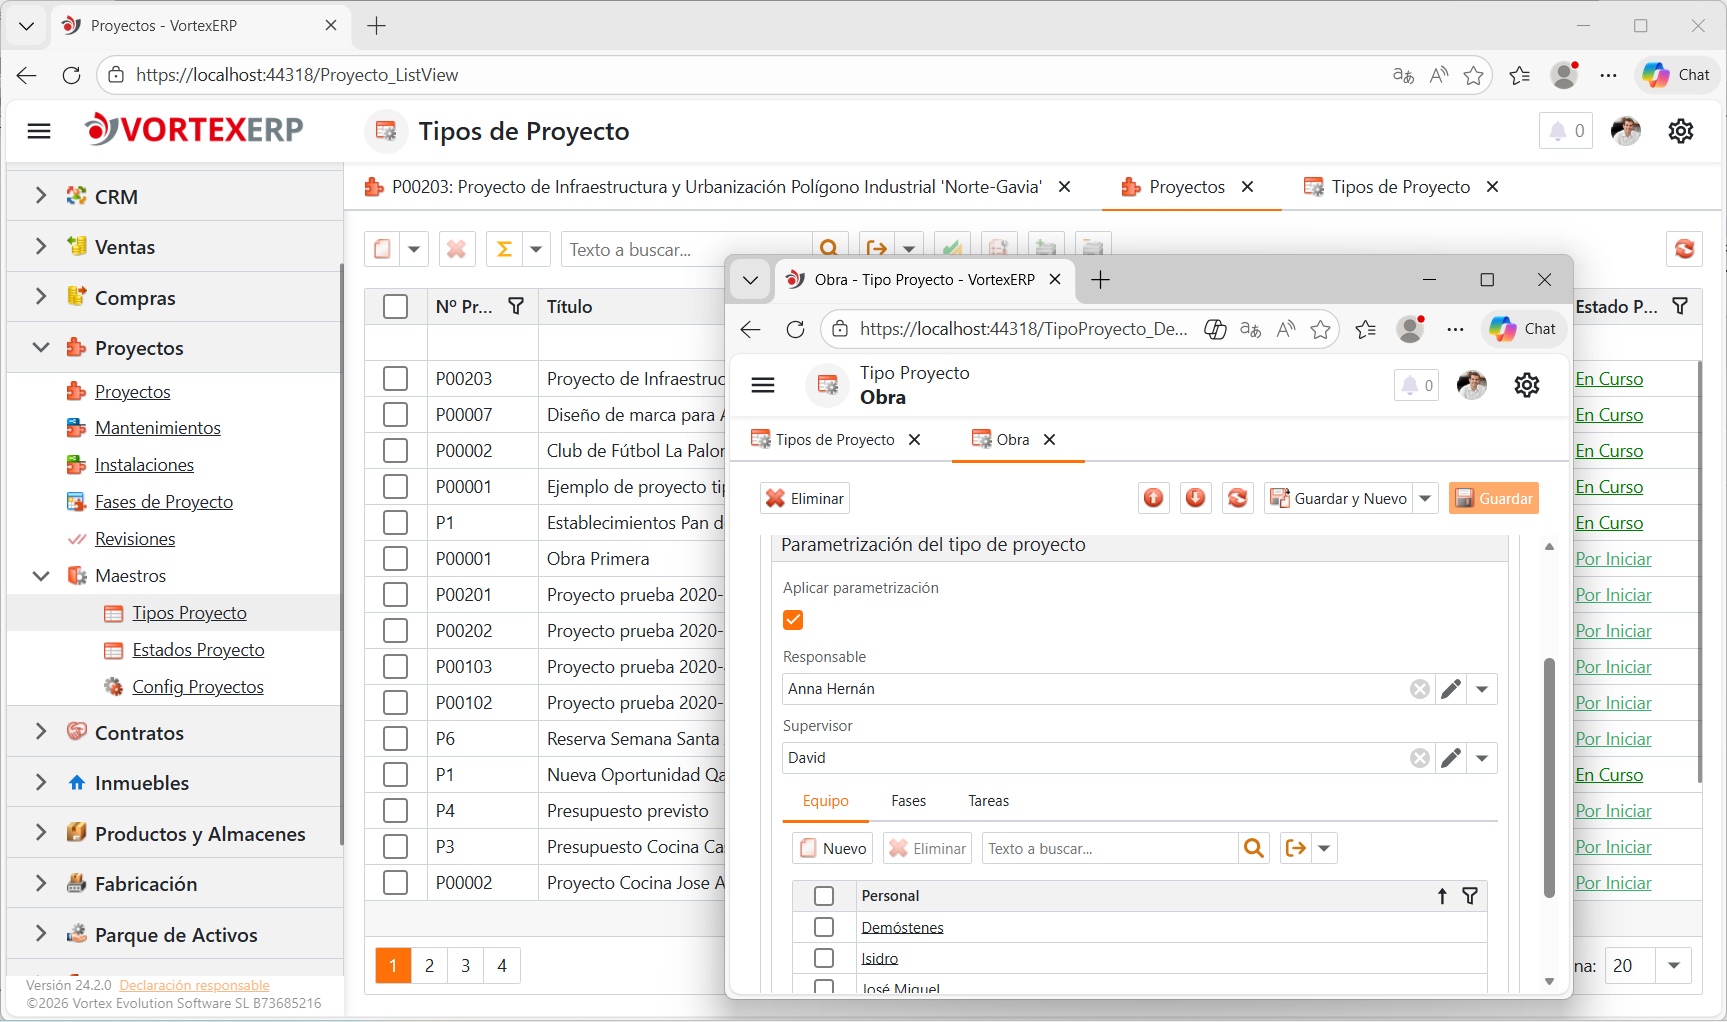Select all Personal rows checkbox
1727x1022 pixels.
pyautogui.click(x=824, y=896)
